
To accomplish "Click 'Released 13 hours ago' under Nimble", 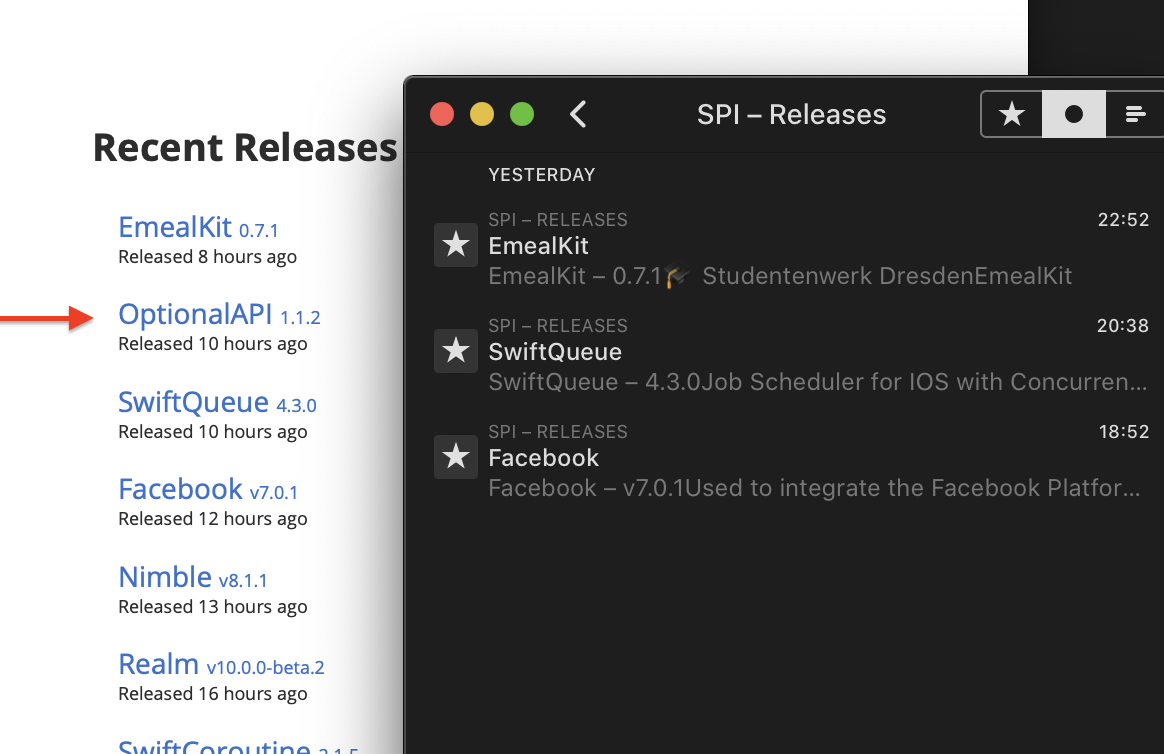I will [212, 606].
